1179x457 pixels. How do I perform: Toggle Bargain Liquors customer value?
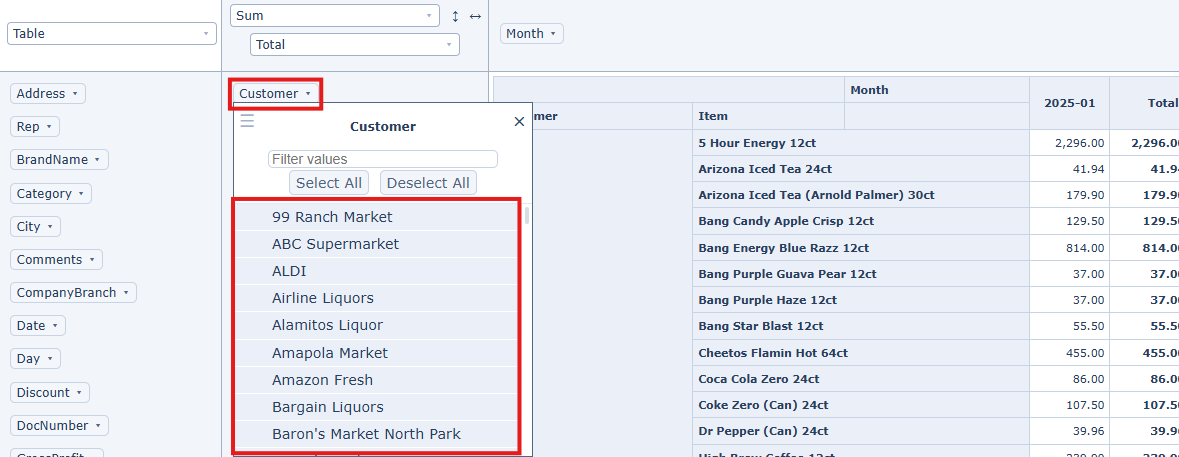pos(377,407)
